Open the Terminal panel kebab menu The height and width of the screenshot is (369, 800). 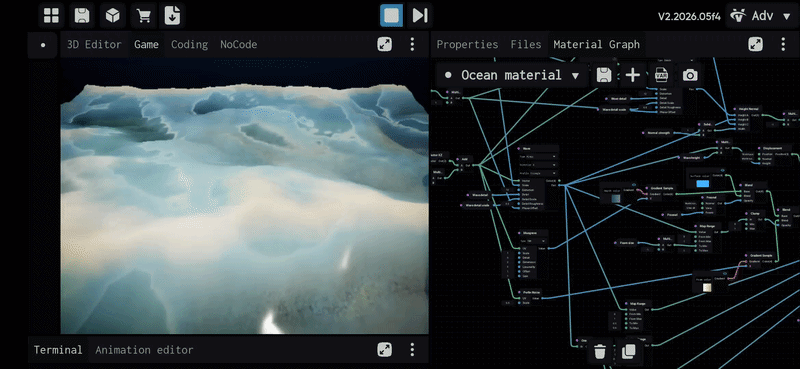[412, 350]
